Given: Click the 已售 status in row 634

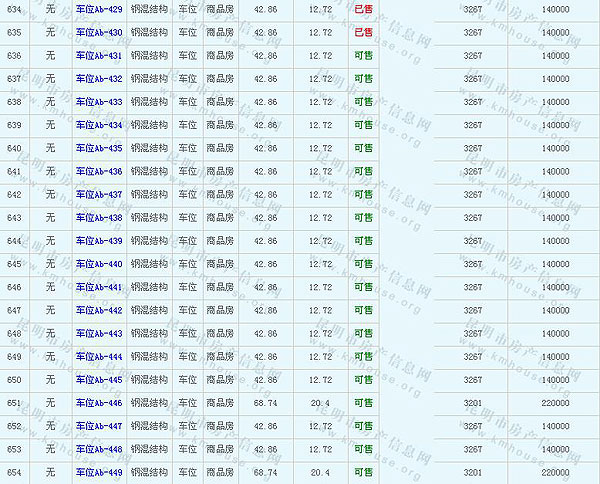Looking at the screenshot, I should point(363,9).
